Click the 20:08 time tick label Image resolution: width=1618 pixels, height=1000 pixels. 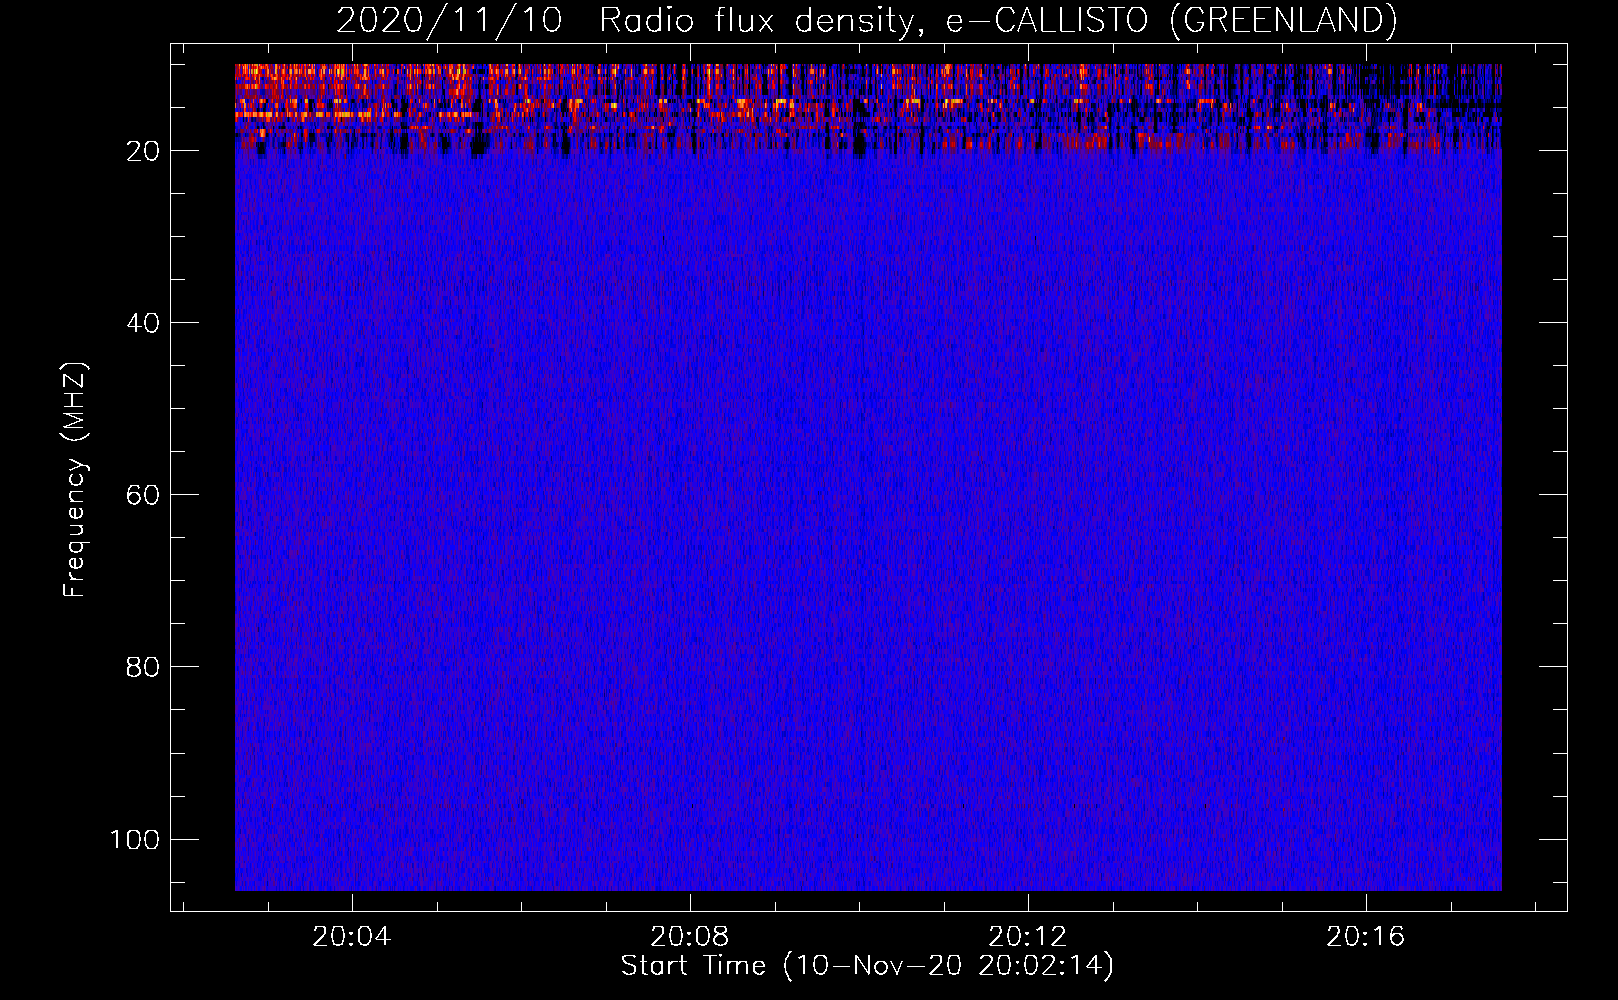coord(689,937)
